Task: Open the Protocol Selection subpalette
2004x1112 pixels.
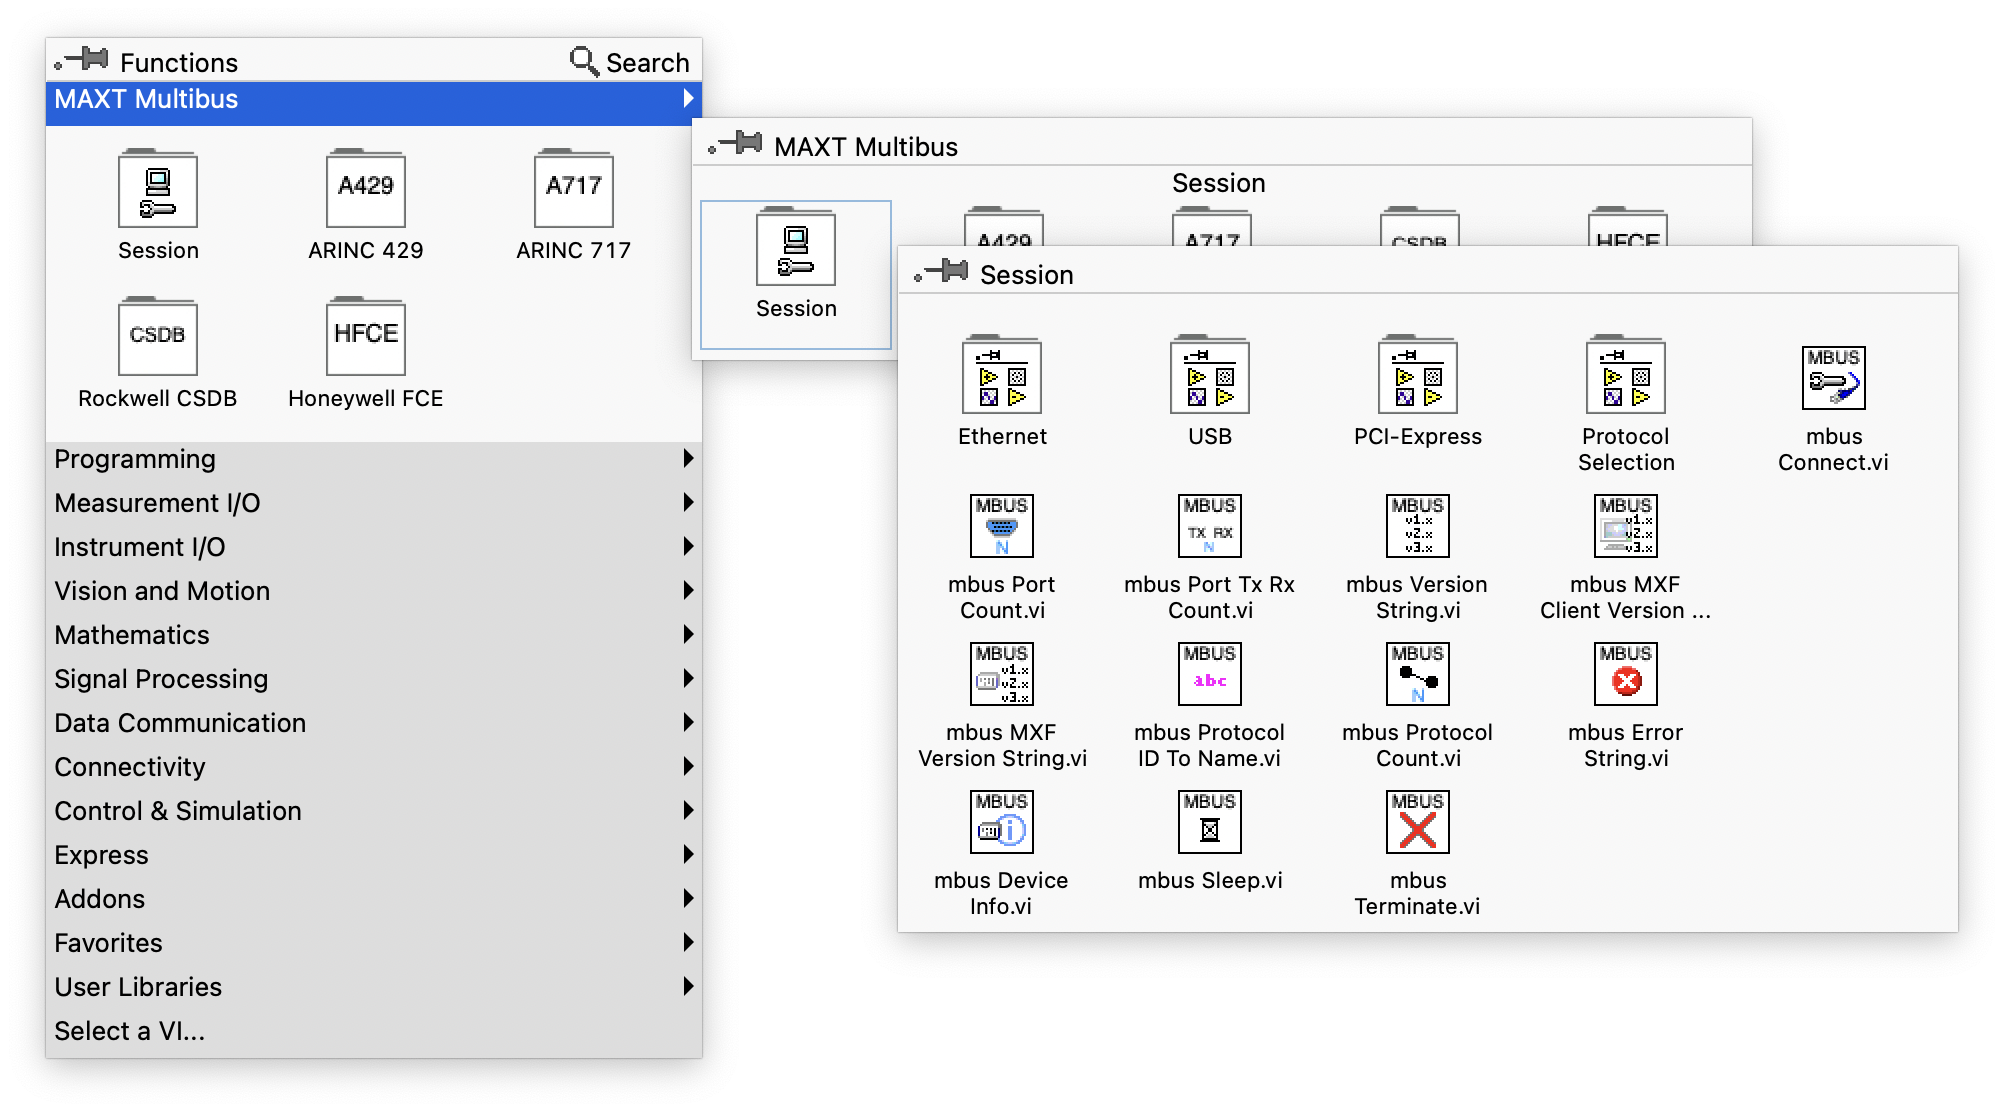Action: (1626, 375)
